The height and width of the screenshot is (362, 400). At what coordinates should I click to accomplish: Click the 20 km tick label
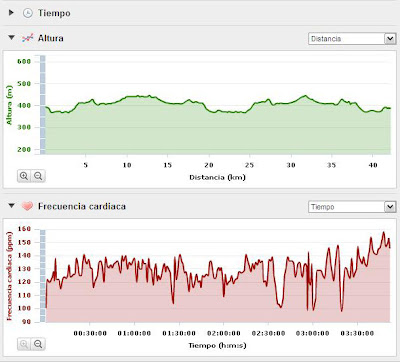[209, 165]
